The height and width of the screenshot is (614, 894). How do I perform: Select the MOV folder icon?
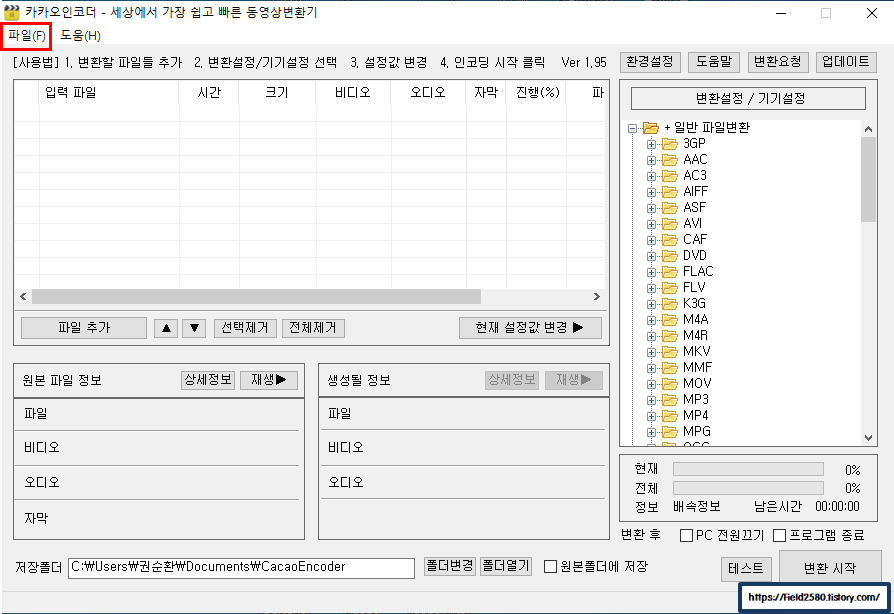pyautogui.click(x=669, y=384)
